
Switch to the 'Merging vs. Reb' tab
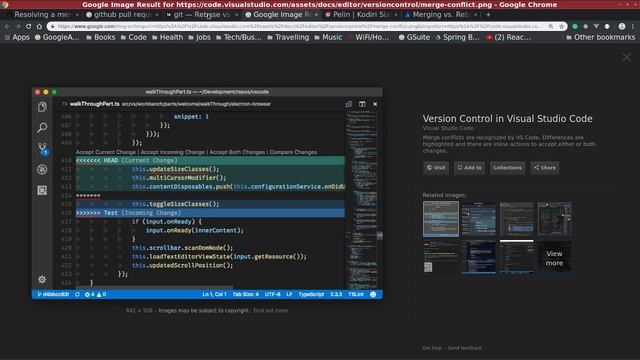(440, 15)
